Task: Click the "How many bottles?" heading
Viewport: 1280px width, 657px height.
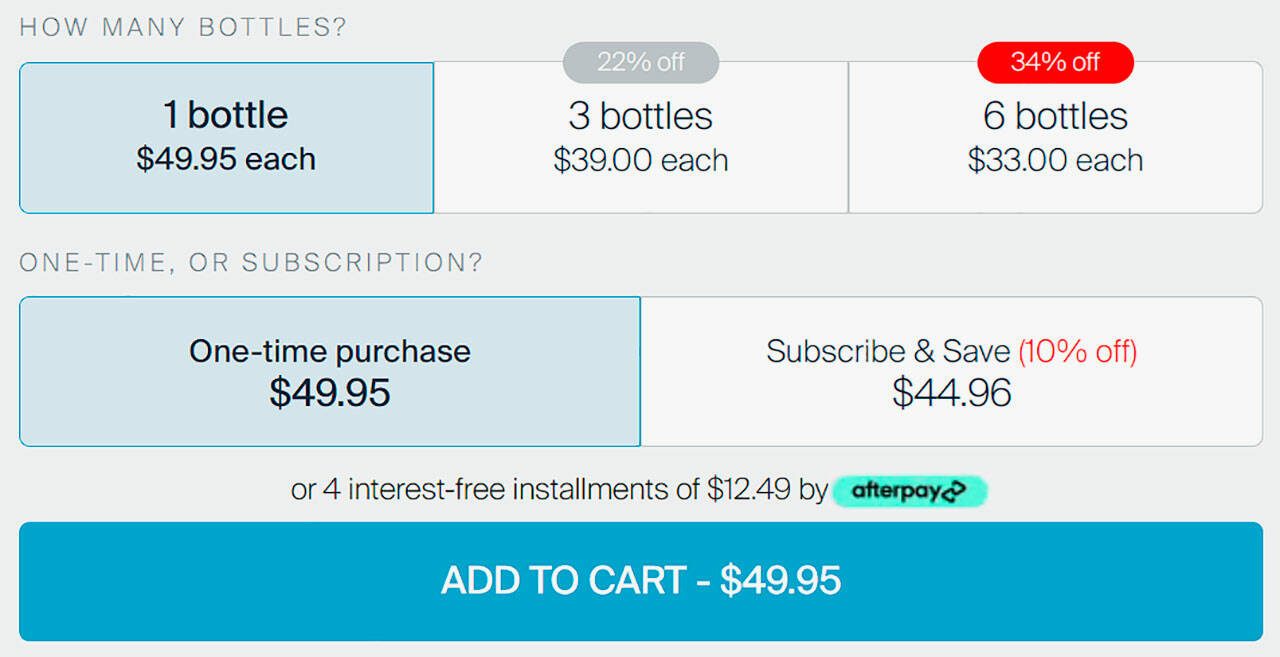Action: [x=183, y=27]
